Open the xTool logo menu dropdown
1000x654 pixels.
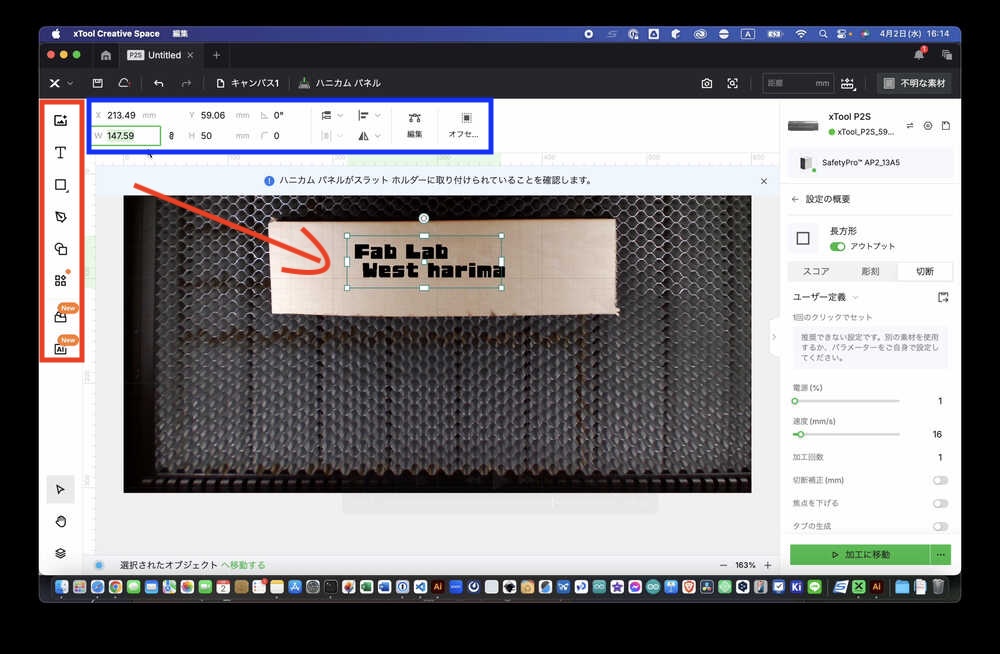tap(61, 83)
